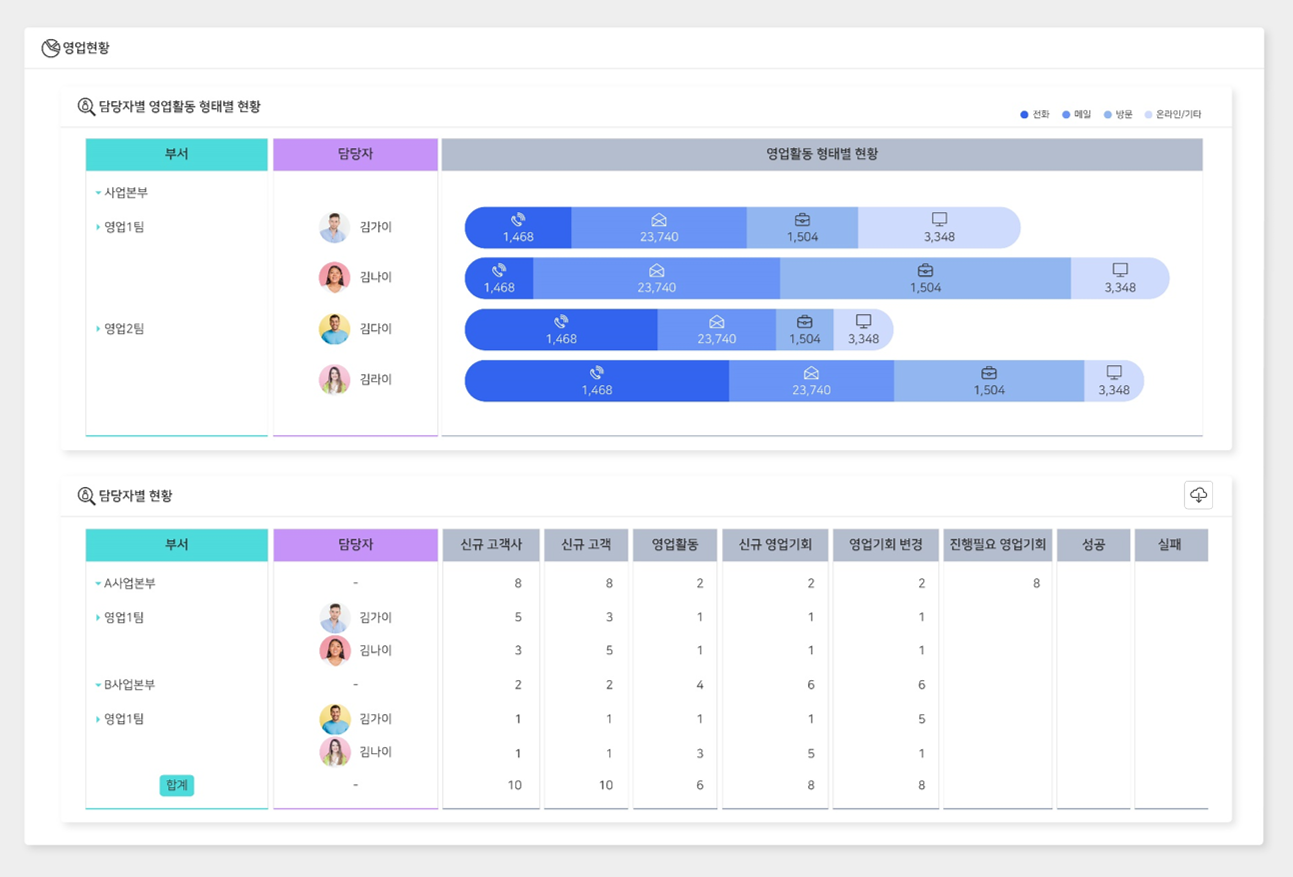Click the briefcase icon in 김다이's bar
The height and width of the screenshot is (877, 1293).
tap(804, 322)
